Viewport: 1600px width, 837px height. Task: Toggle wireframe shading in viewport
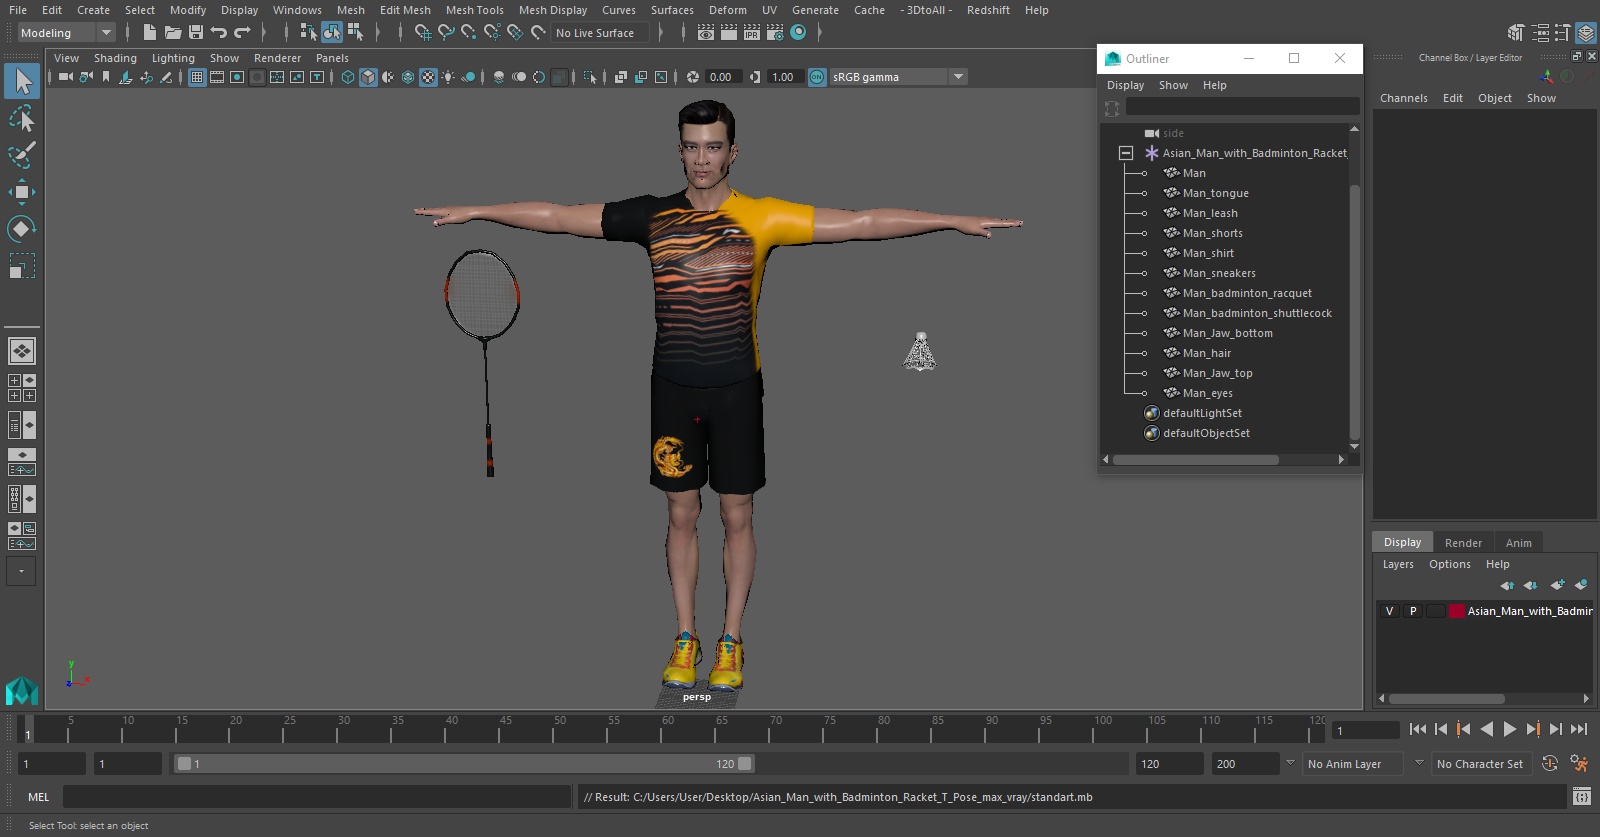pos(348,77)
